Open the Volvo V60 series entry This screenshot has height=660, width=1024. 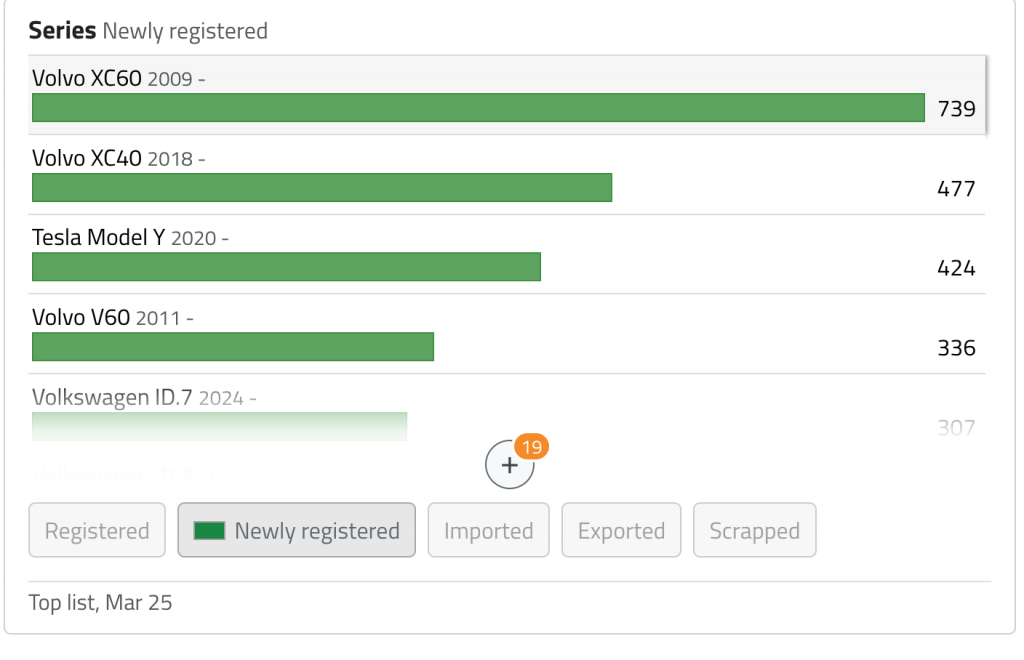click(x=81, y=318)
